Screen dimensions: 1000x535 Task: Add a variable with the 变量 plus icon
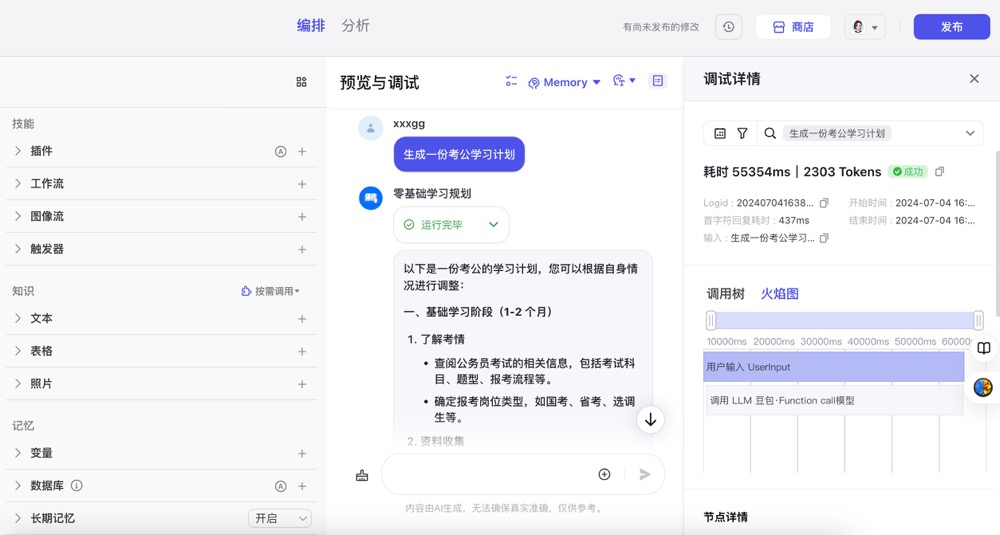click(302, 453)
